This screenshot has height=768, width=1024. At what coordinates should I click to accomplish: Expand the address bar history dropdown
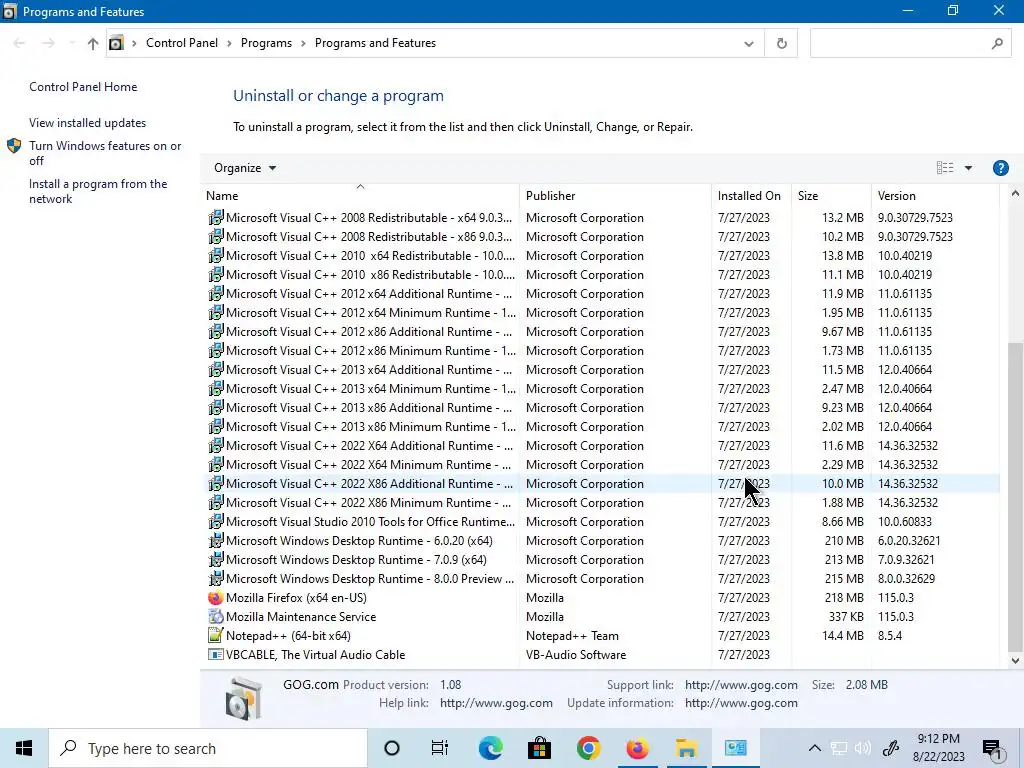click(x=748, y=44)
